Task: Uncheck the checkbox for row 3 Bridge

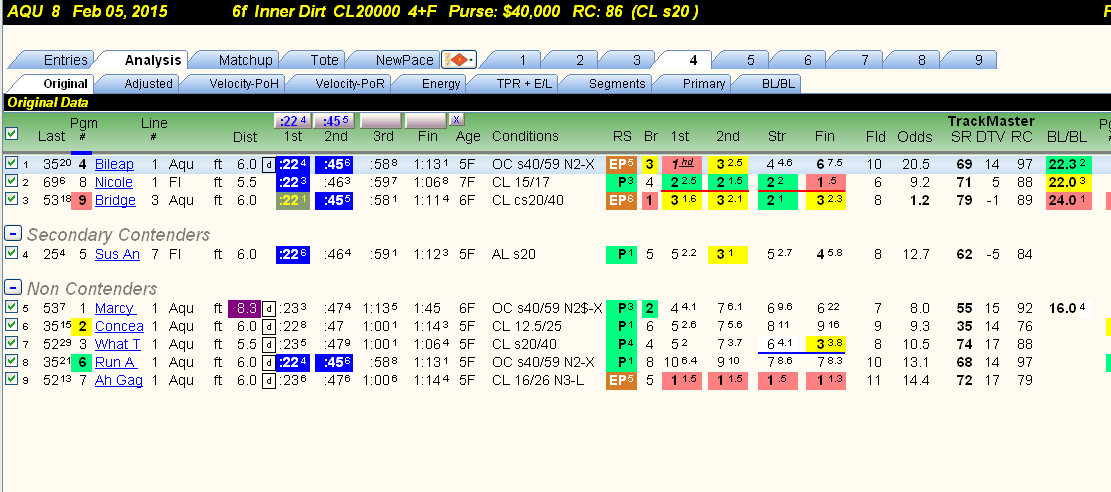Action: 11,199
